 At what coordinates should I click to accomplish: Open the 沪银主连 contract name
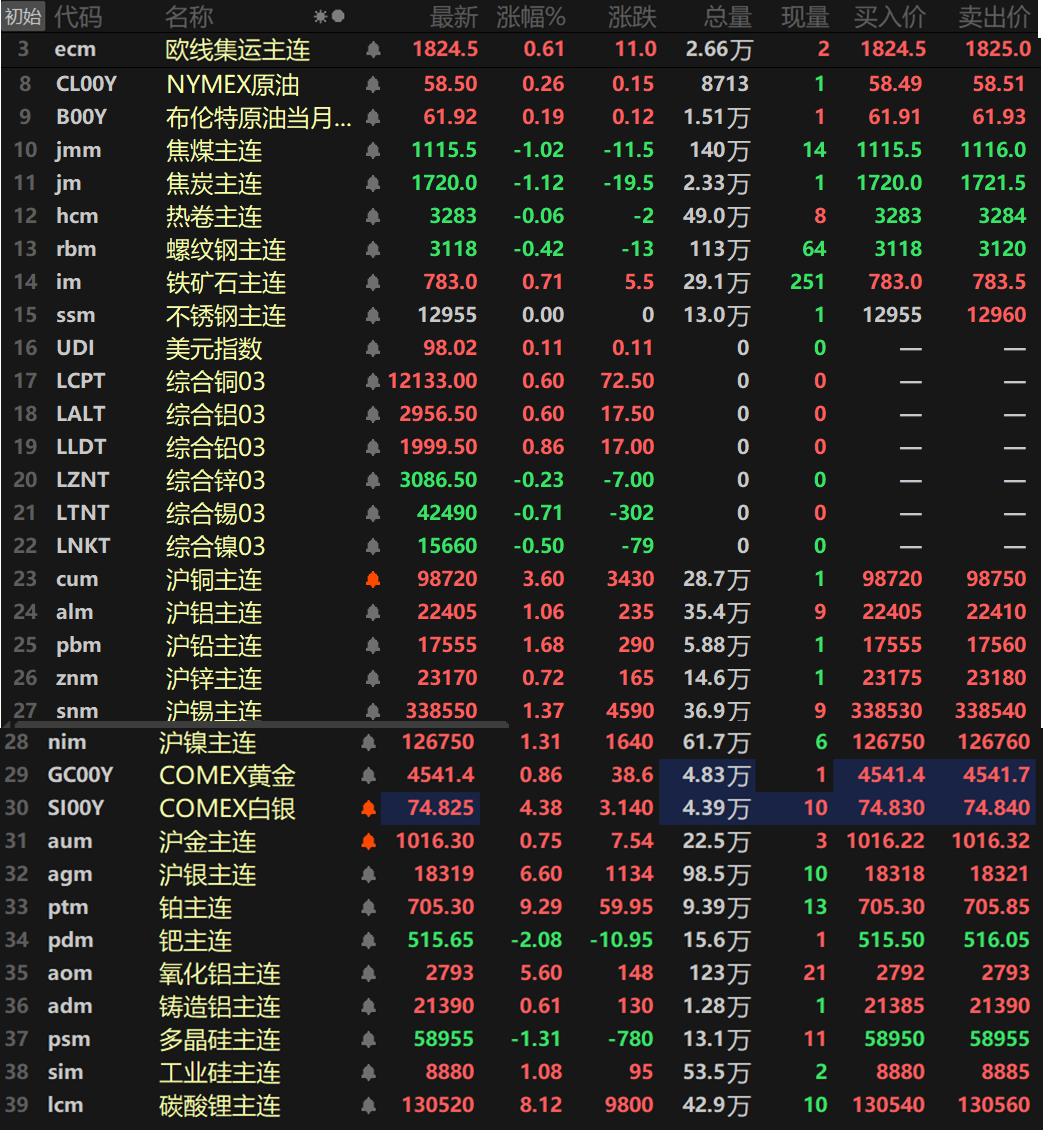tap(207, 874)
